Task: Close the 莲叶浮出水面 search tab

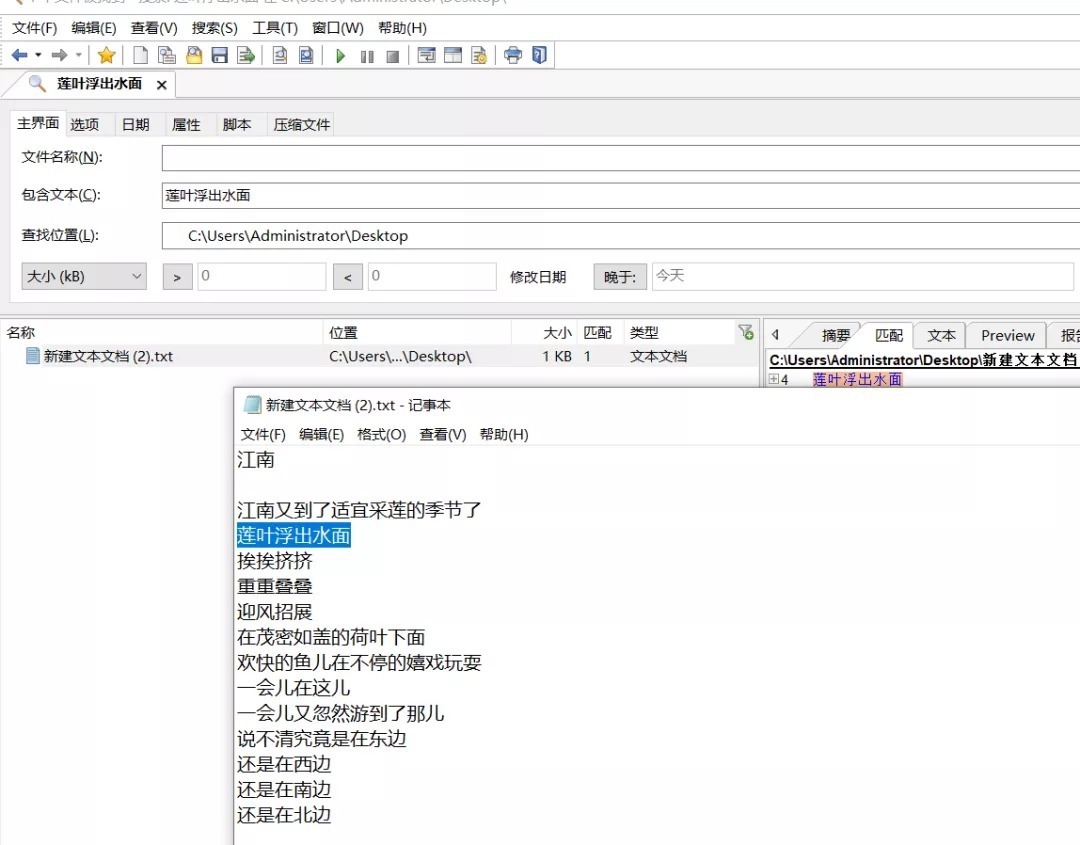Action: (161, 85)
